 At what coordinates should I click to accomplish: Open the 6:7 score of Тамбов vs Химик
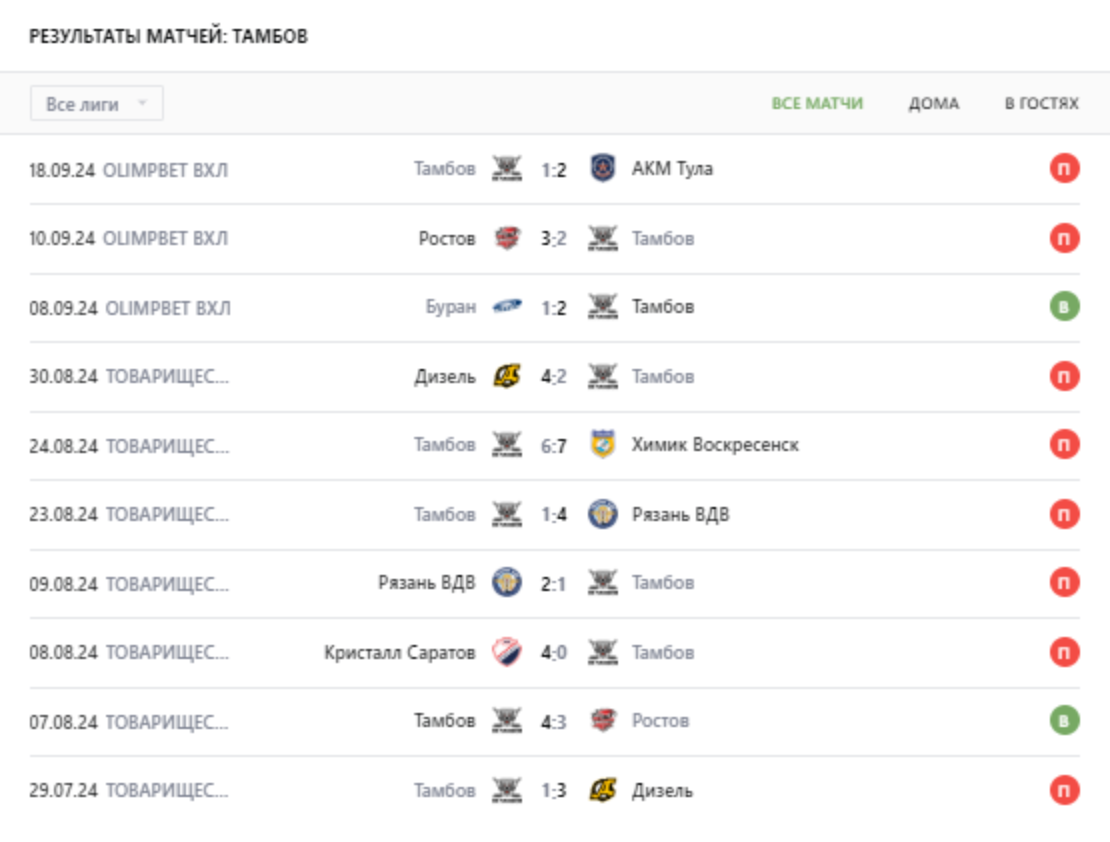pos(554,446)
